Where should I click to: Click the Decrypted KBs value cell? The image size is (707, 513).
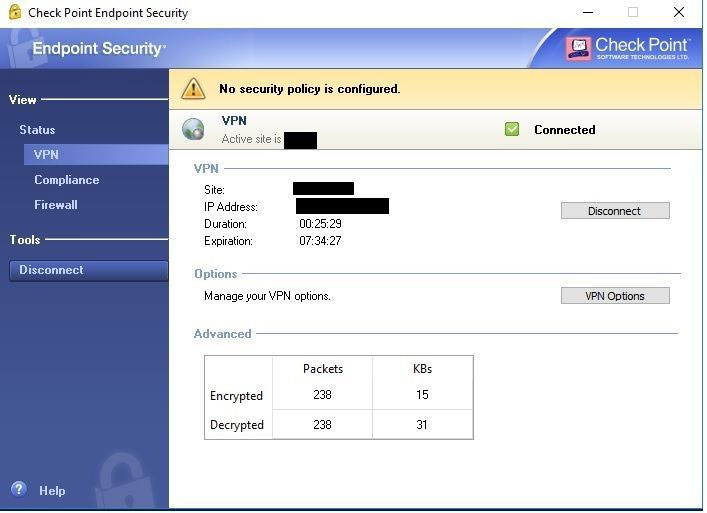tap(422, 425)
